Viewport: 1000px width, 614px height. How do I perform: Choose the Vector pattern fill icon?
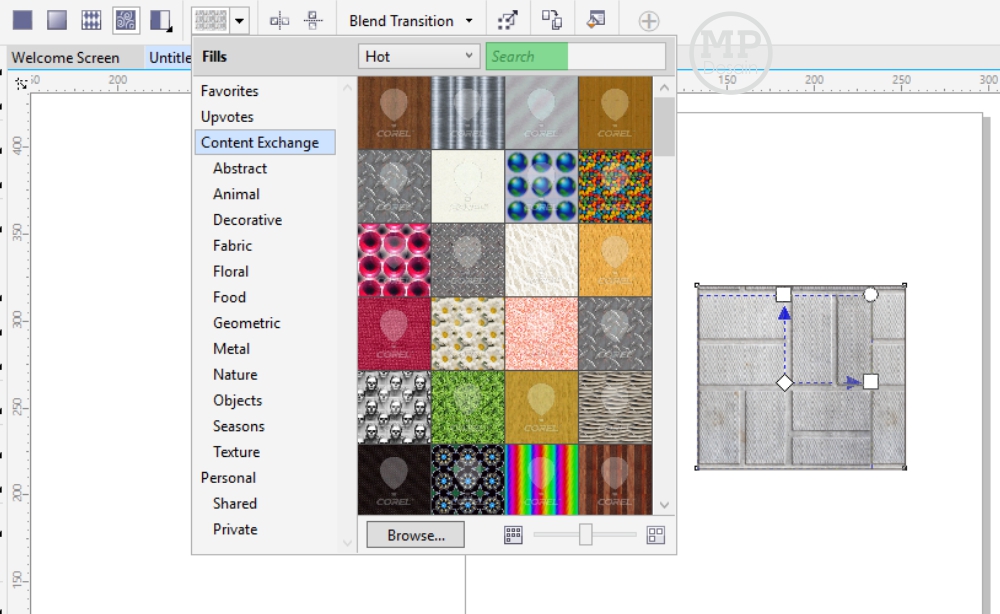click(127, 18)
